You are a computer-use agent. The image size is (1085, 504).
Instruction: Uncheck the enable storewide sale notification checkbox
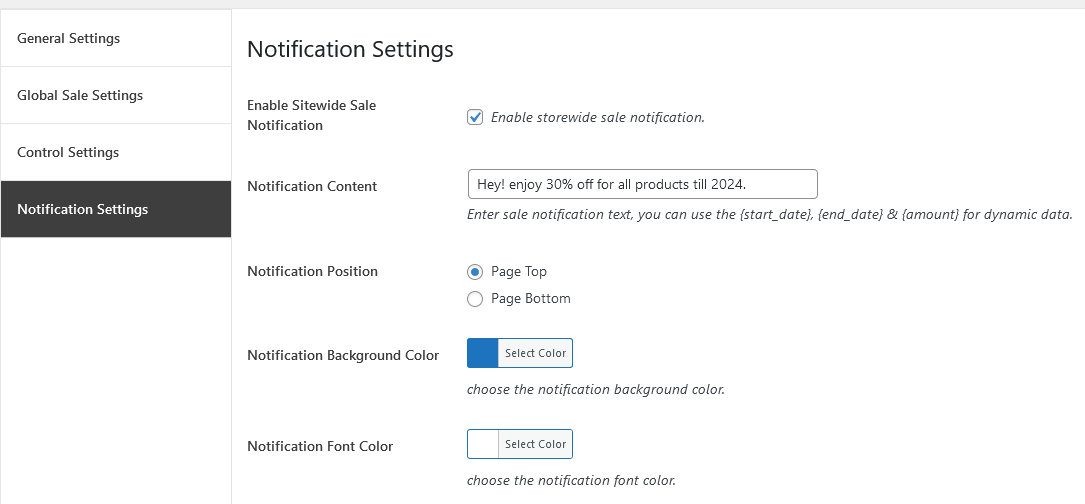click(475, 117)
